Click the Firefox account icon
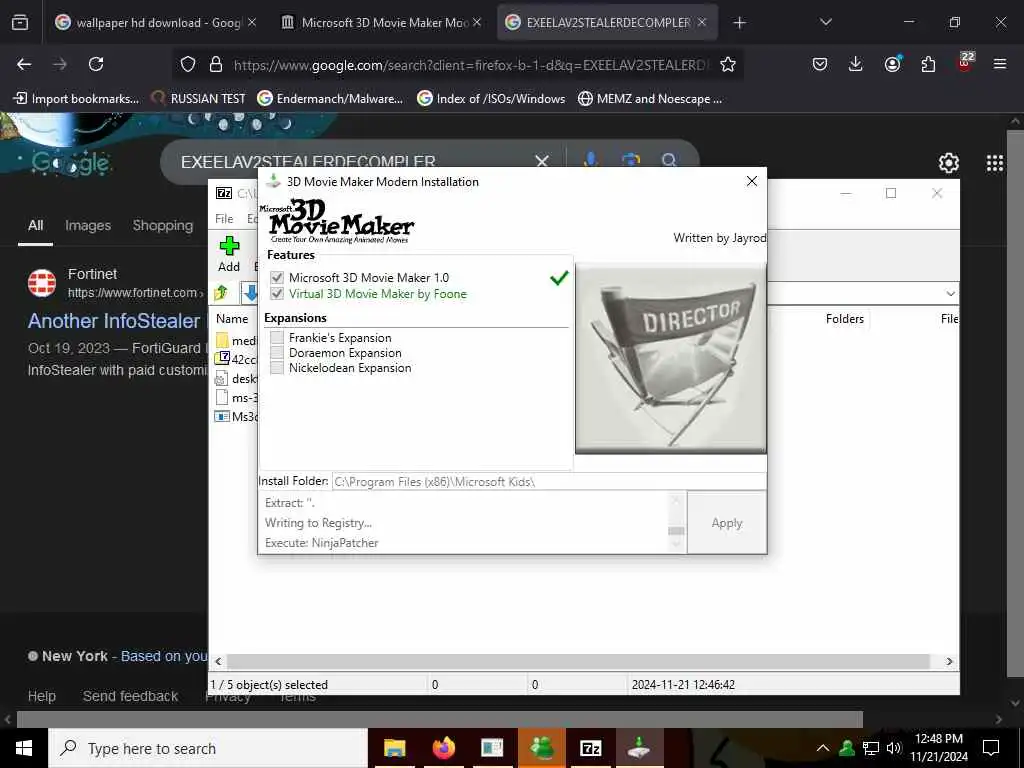This screenshot has width=1024, height=768. point(892,64)
